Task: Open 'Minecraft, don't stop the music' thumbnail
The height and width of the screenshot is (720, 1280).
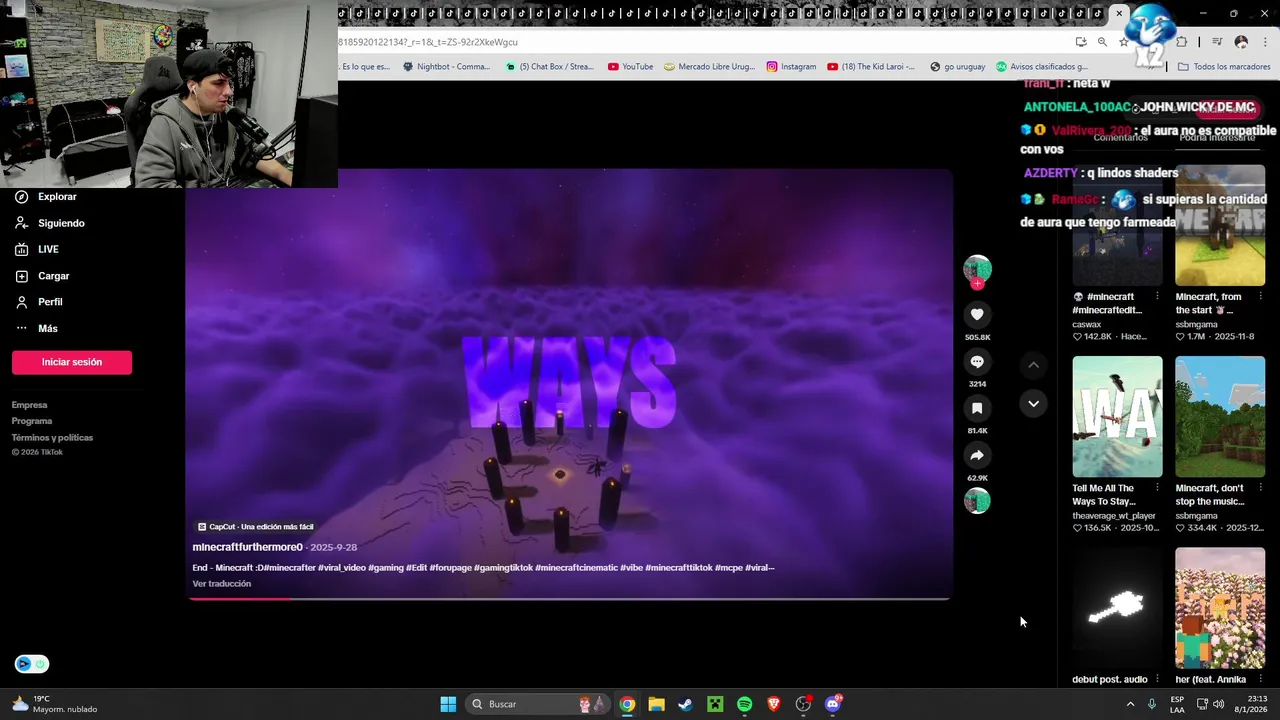Action: (x=1220, y=417)
